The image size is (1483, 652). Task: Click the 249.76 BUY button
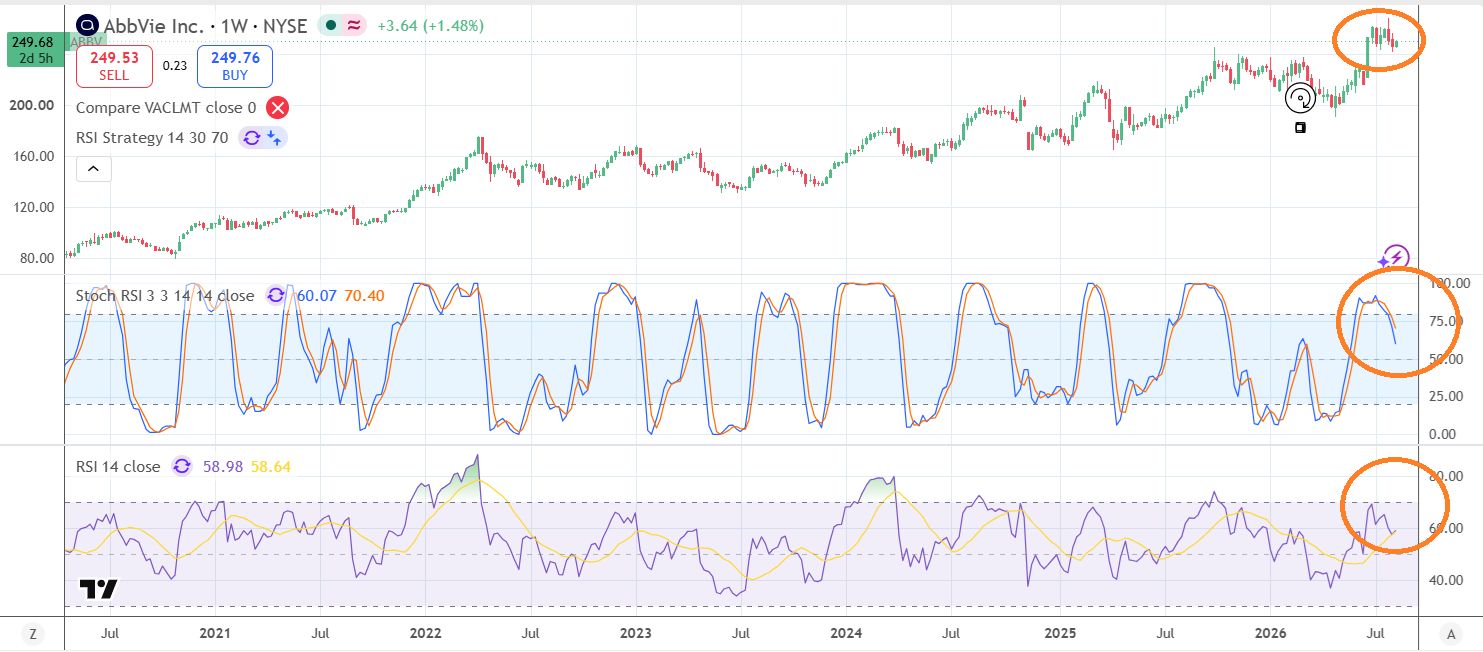[235, 66]
